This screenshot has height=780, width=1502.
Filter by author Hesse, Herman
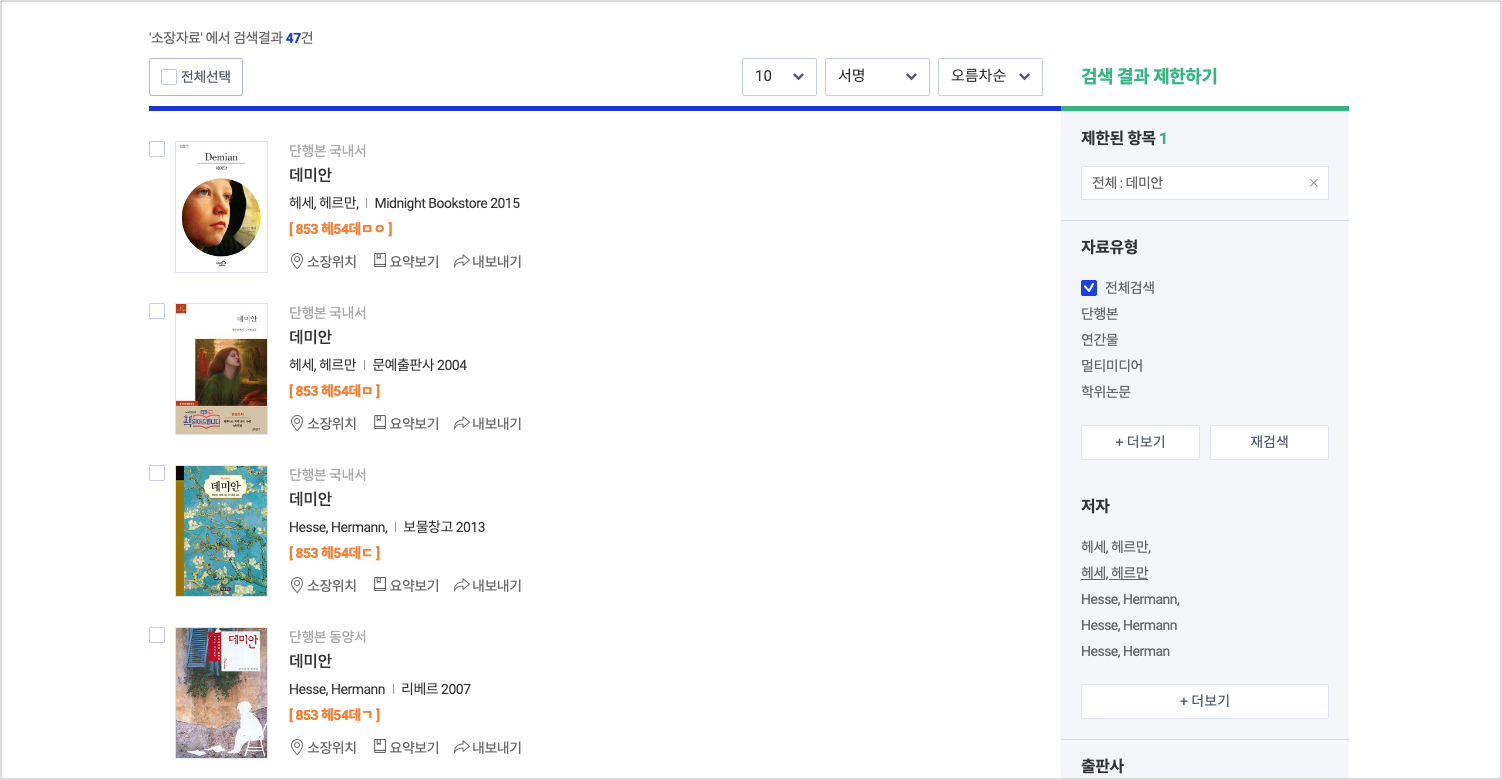pos(1125,651)
